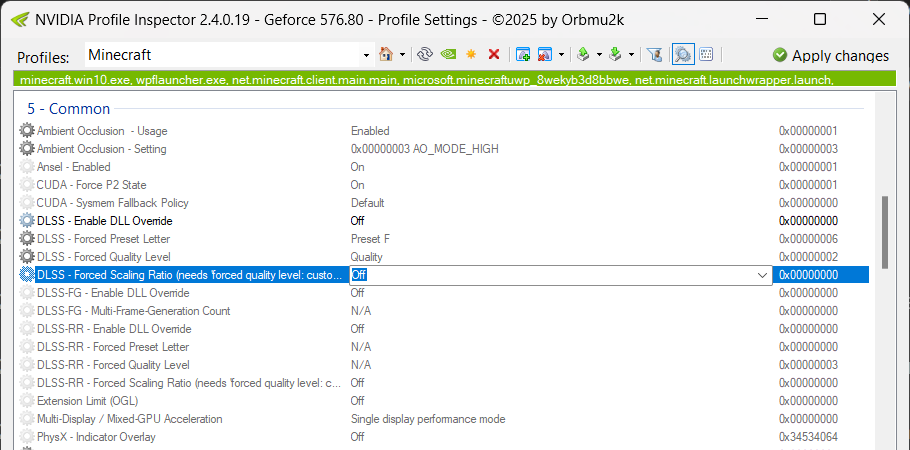Click gear icon of highlighted Forced Scaling Ratio row

(27, 275)
